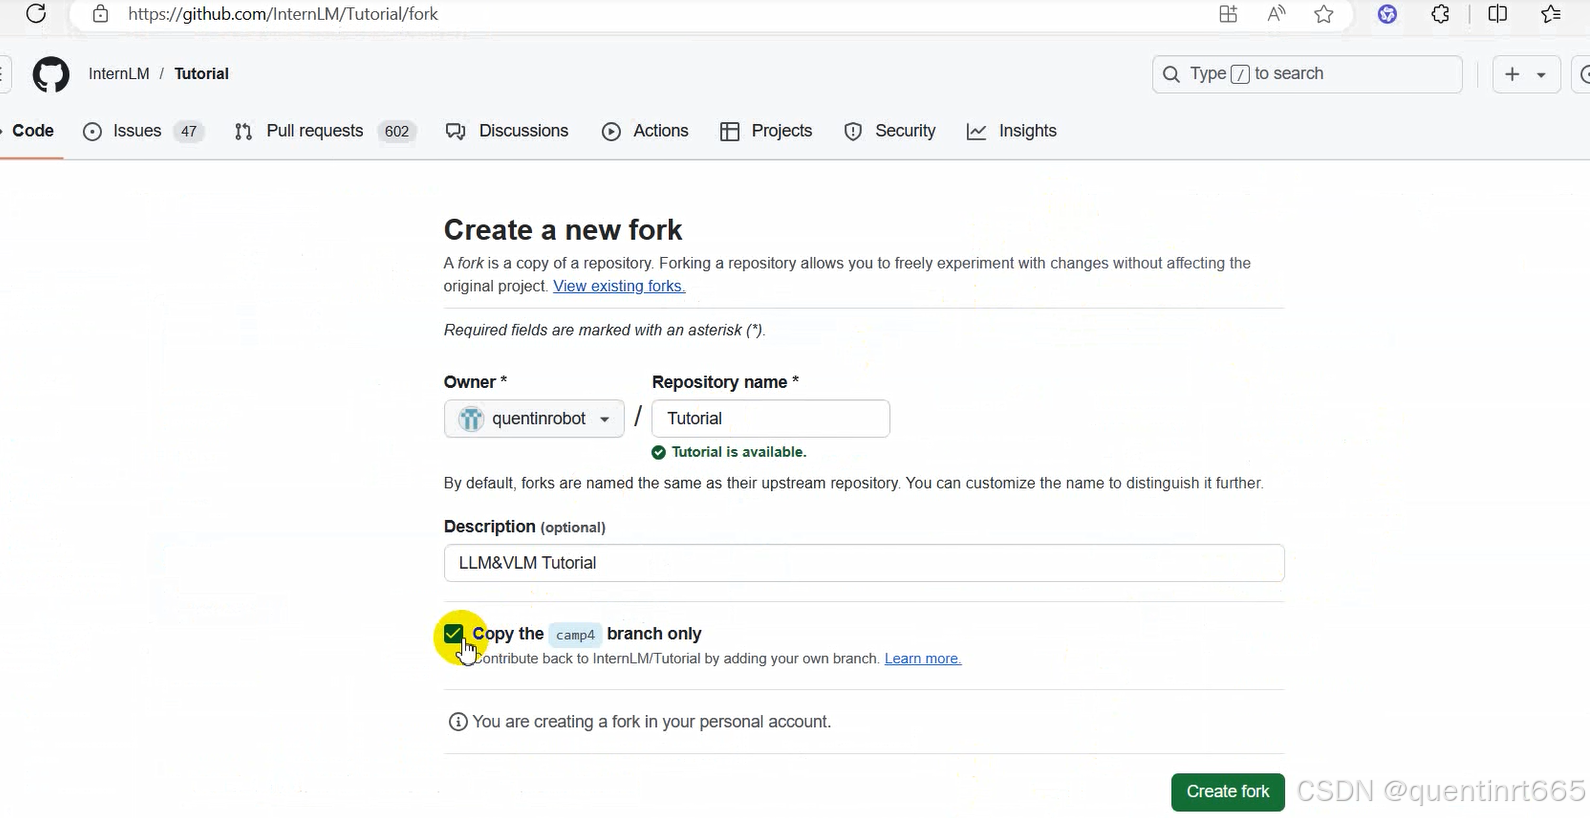Screen dimensions: 1590x818
Task: Open the Insights tab
Action: [1012, 131]
